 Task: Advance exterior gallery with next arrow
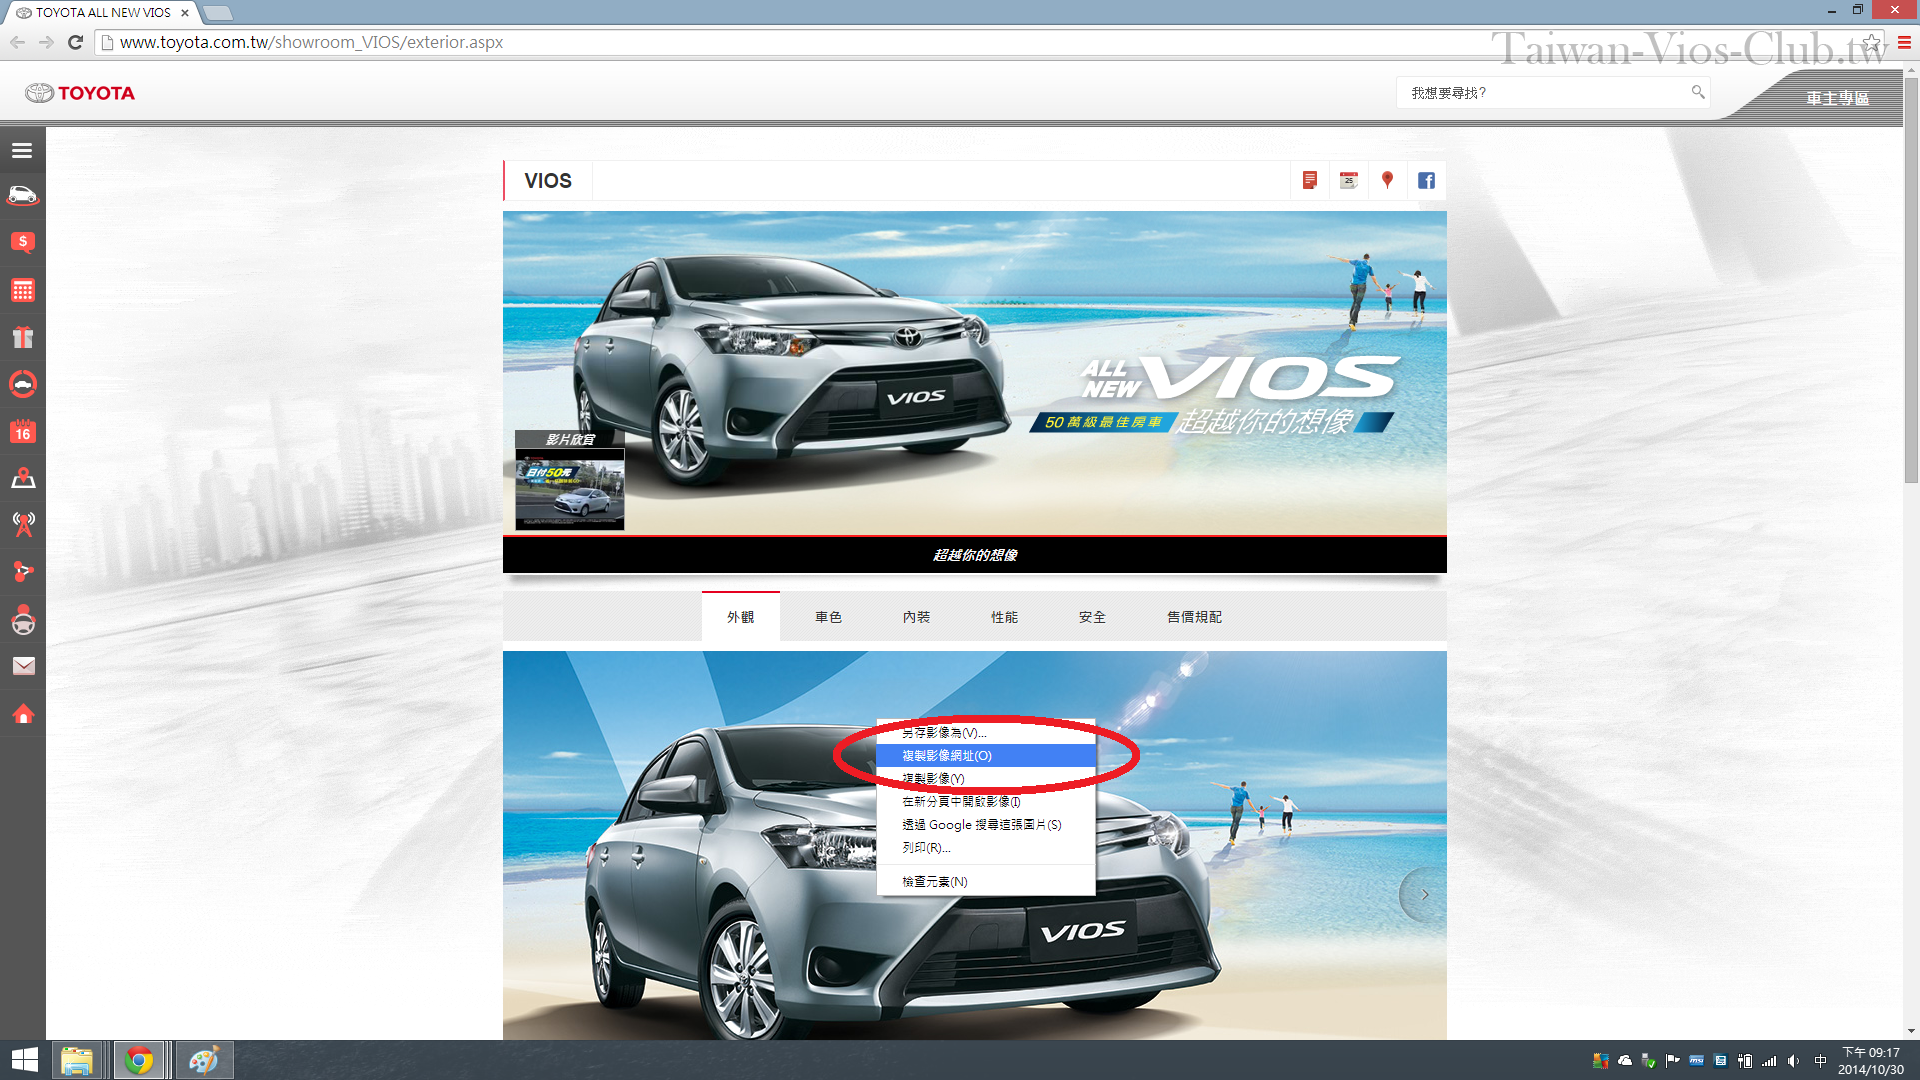tap(1424, 895)
